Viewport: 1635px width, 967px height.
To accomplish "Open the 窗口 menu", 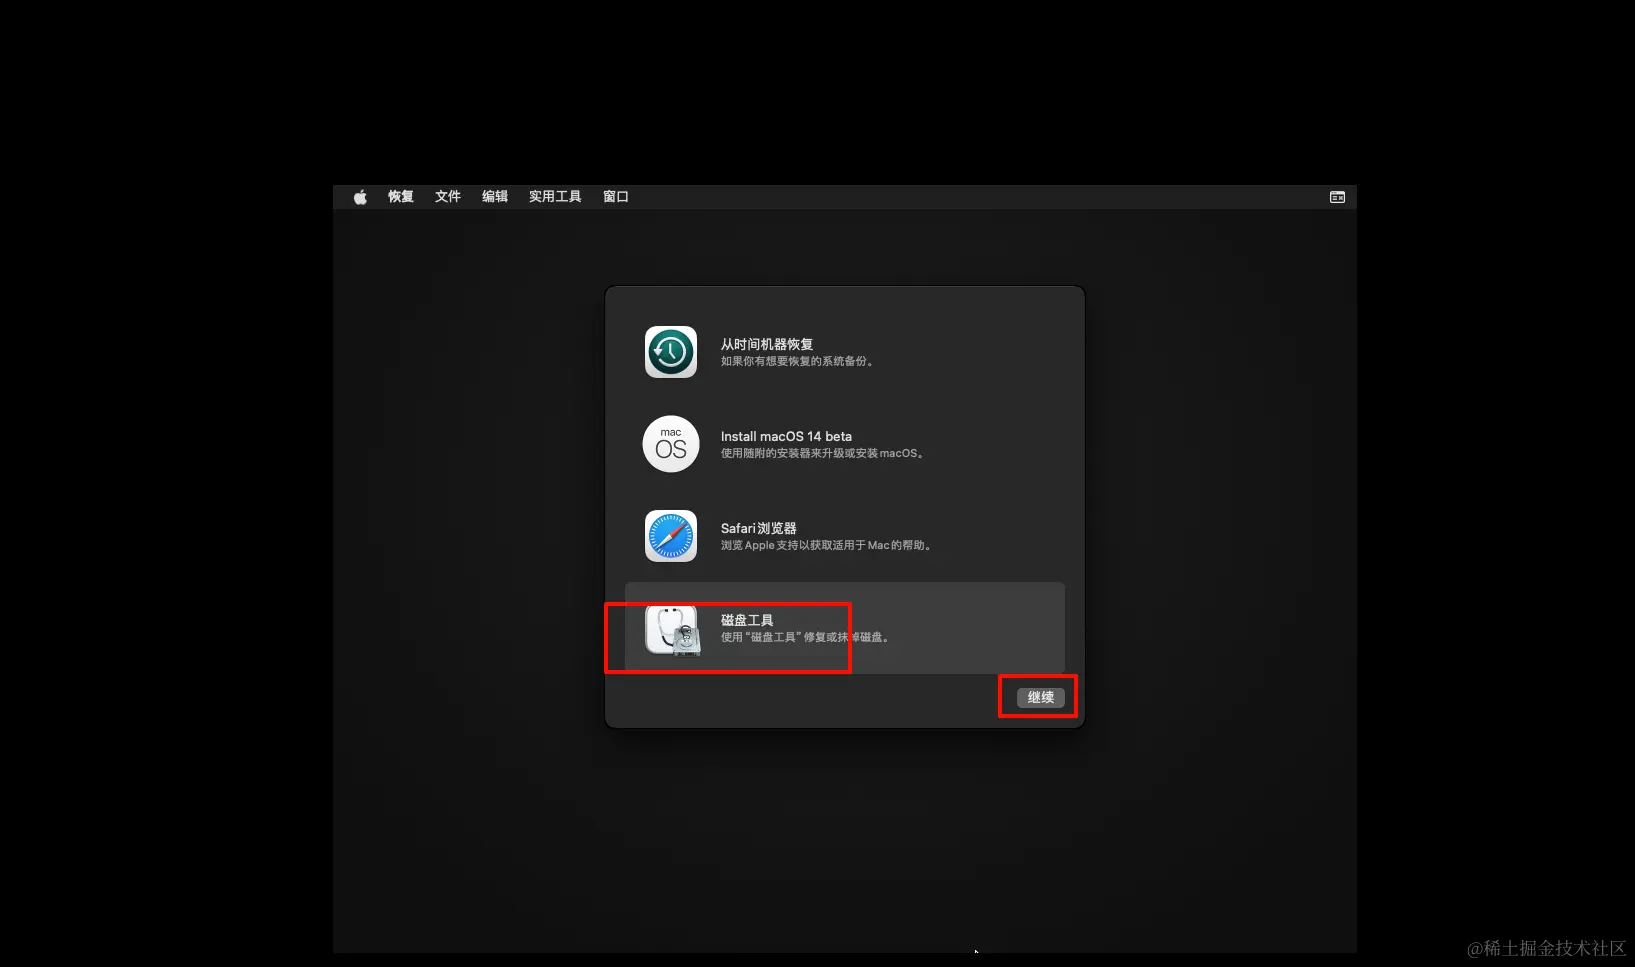I will pyautogui.click(x=616, y=197).
